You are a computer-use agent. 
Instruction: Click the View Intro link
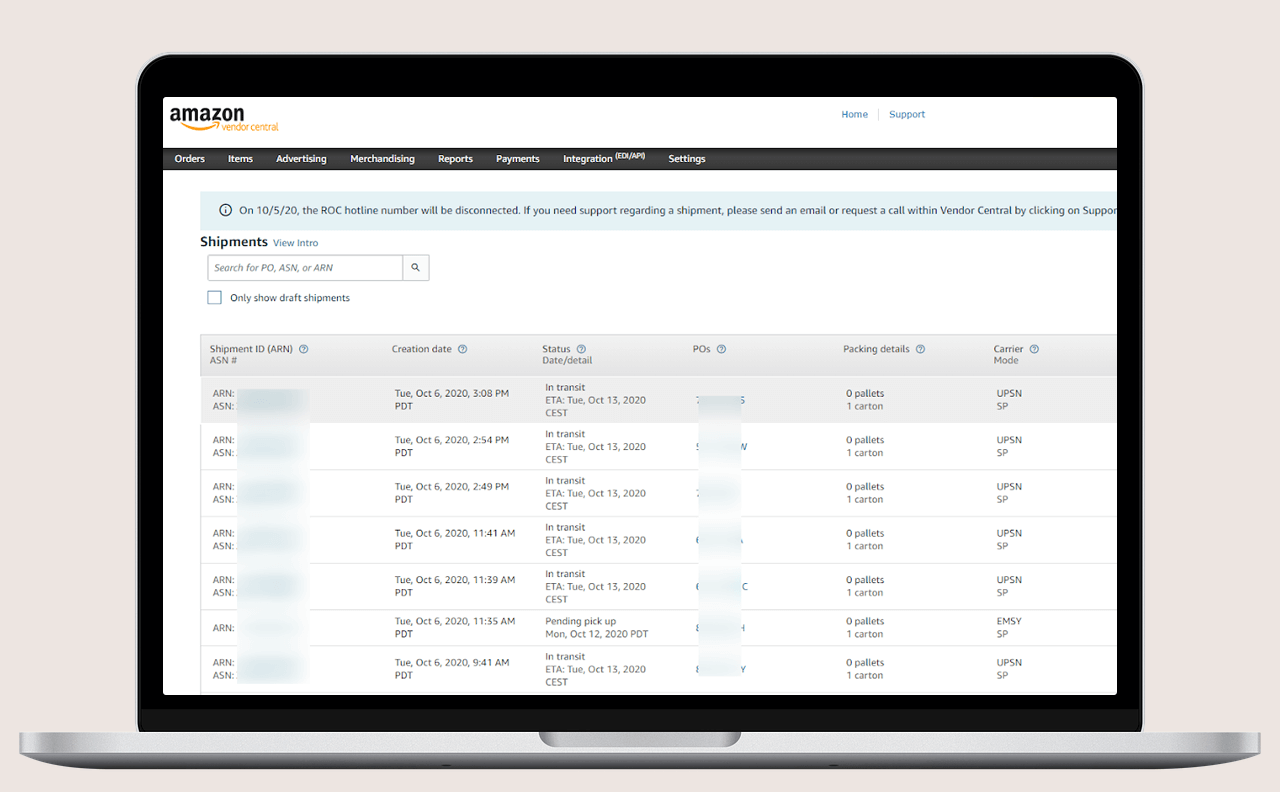coord(295,243)
